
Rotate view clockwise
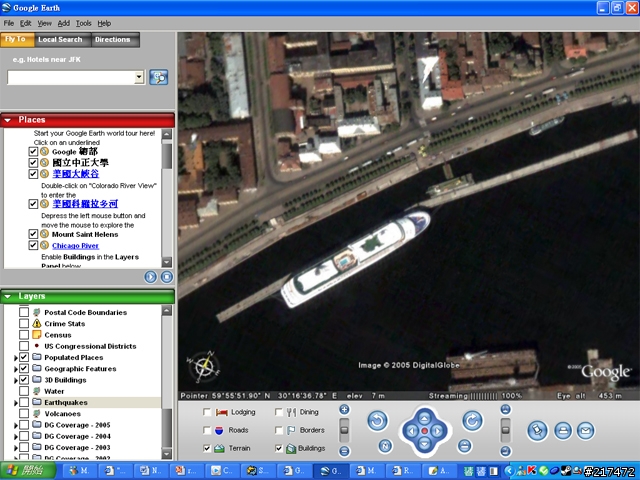click(x=472, y=420)
